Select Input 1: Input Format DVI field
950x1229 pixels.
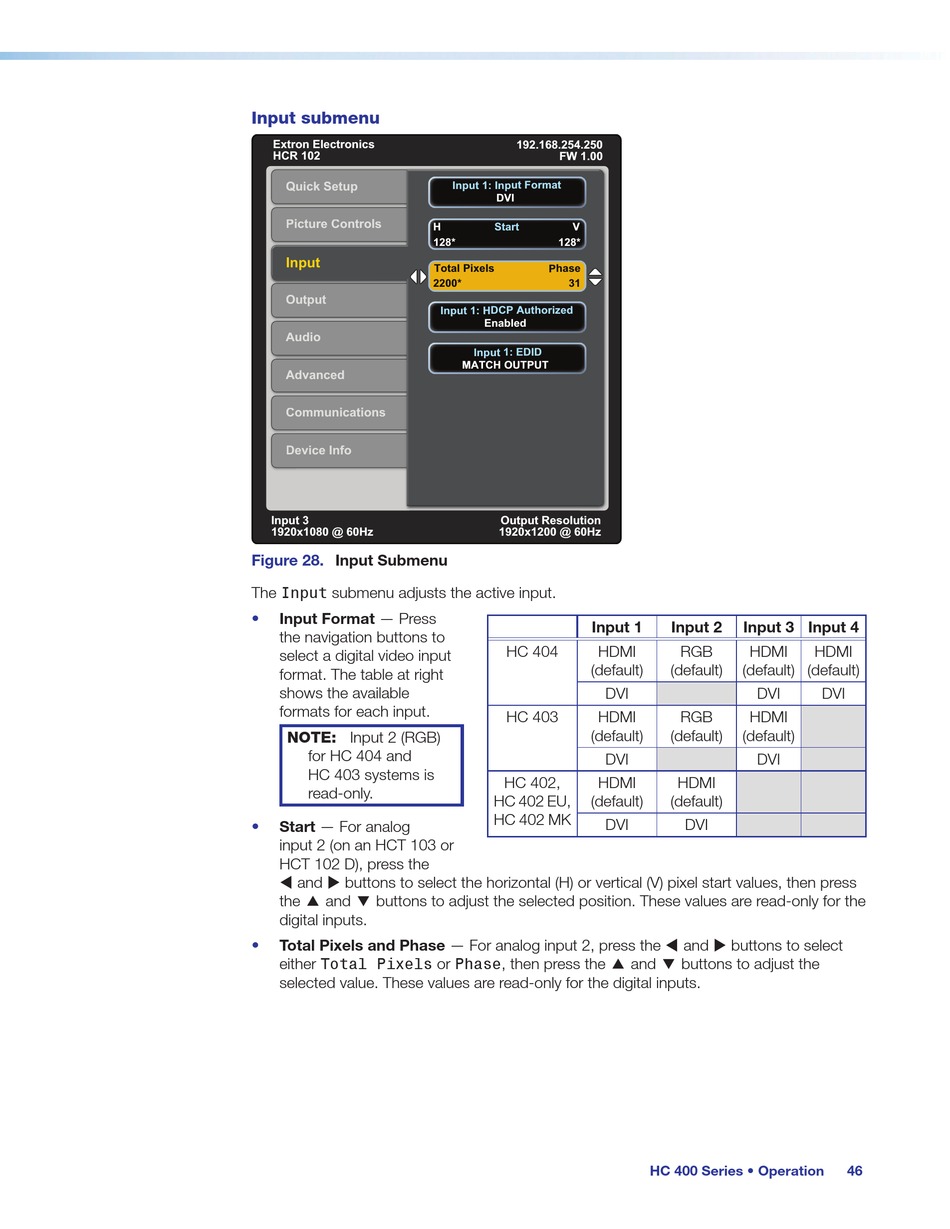507,192
